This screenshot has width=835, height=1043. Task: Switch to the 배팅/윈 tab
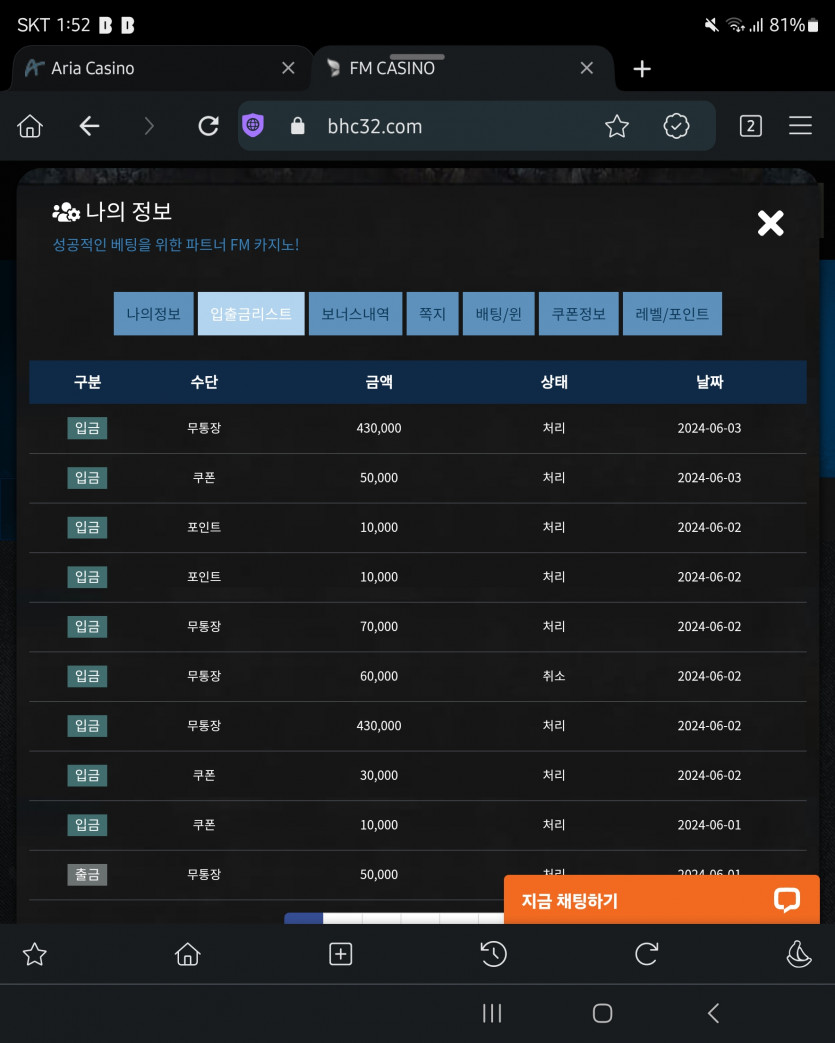498,313
